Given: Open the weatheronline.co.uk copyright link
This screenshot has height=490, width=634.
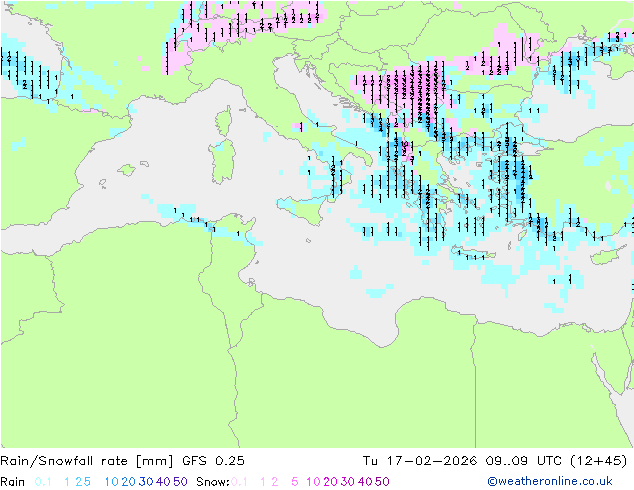Looking at the screenshot, I should click(x=550, y=481).
